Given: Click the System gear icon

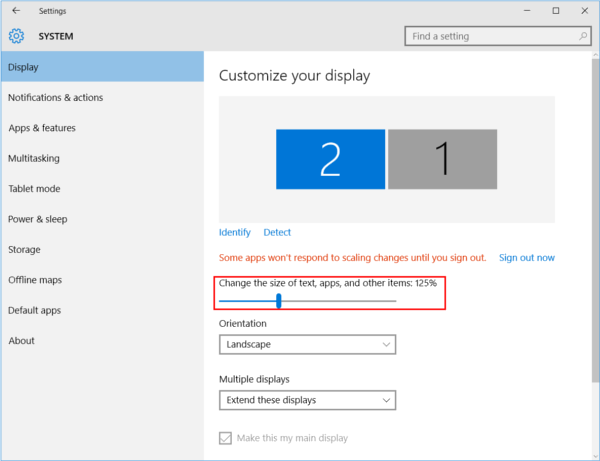Looking at the screenshot, I should click(16, 36).
